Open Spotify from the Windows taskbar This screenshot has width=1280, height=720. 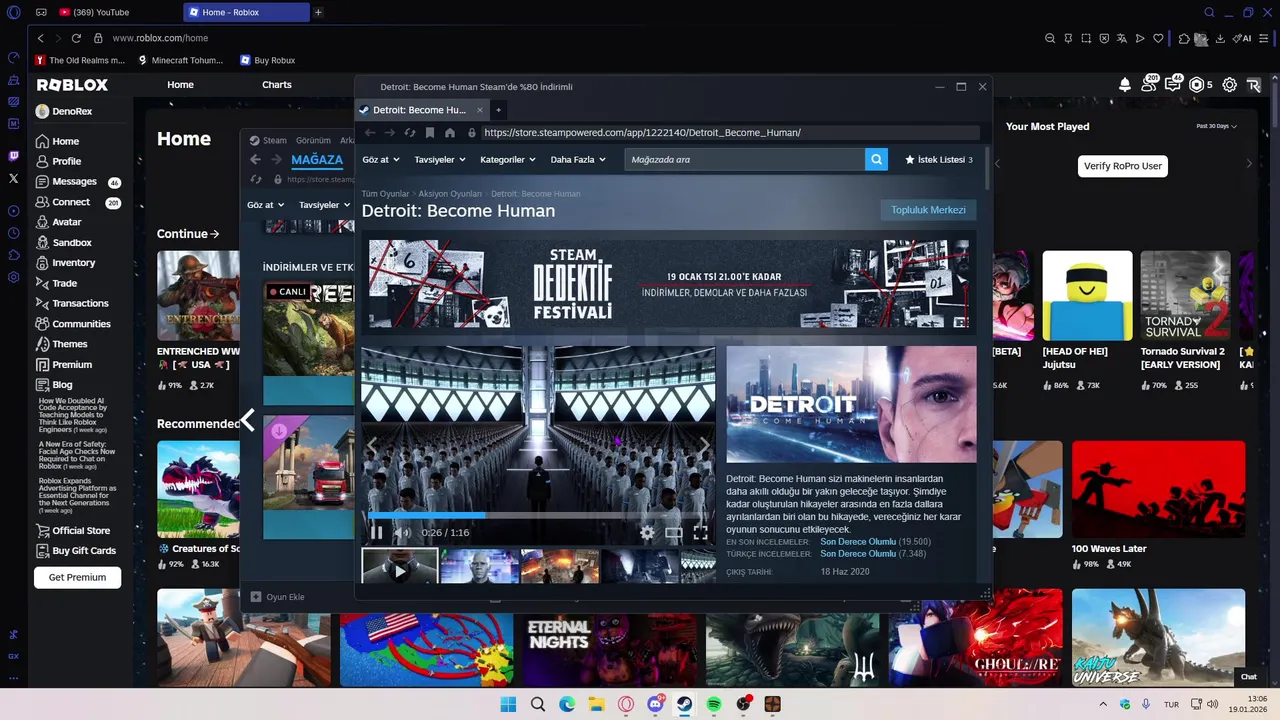(x=714, y=704)
